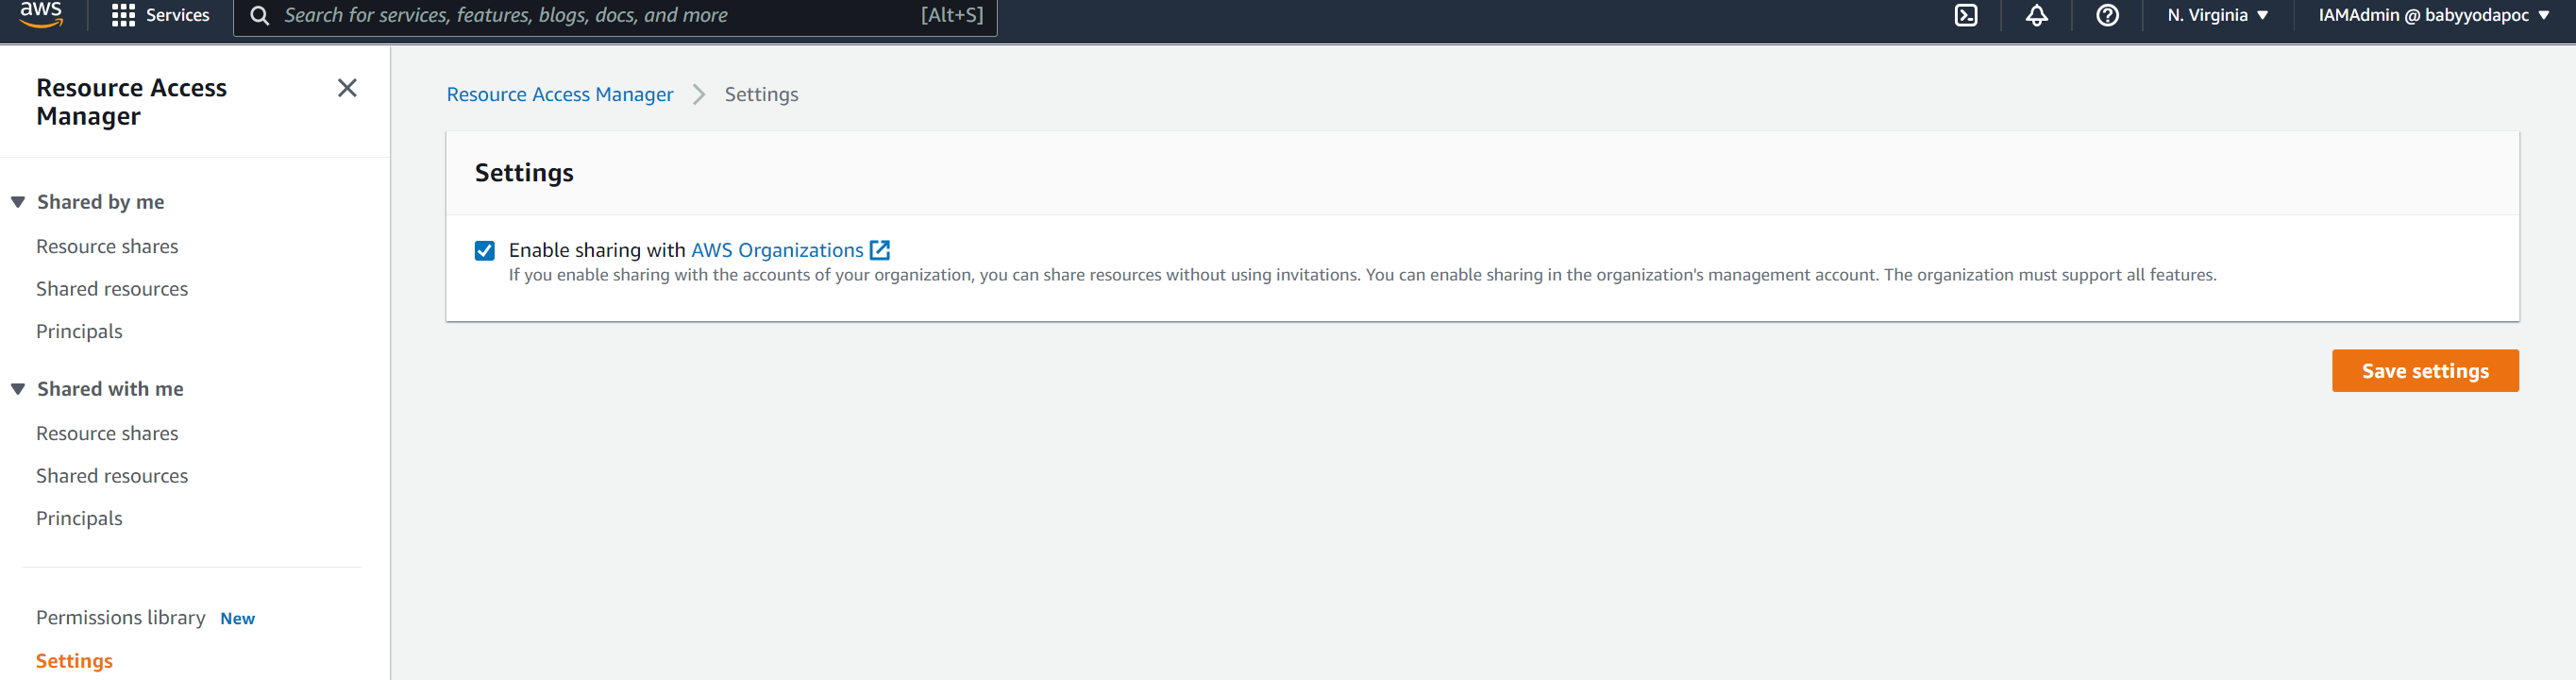Viewport: 2576px width, 680px height.
Task: Open the notifications bell
Action: [2036, 15]
